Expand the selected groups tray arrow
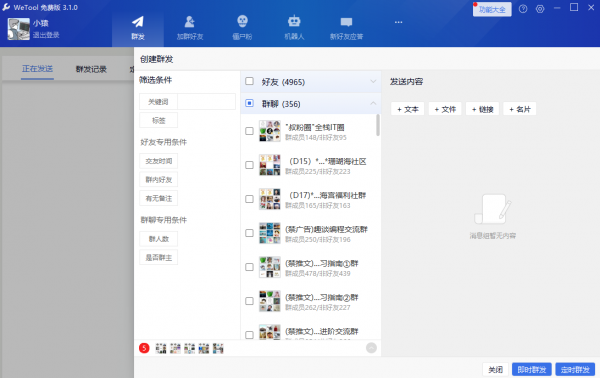 371,348
